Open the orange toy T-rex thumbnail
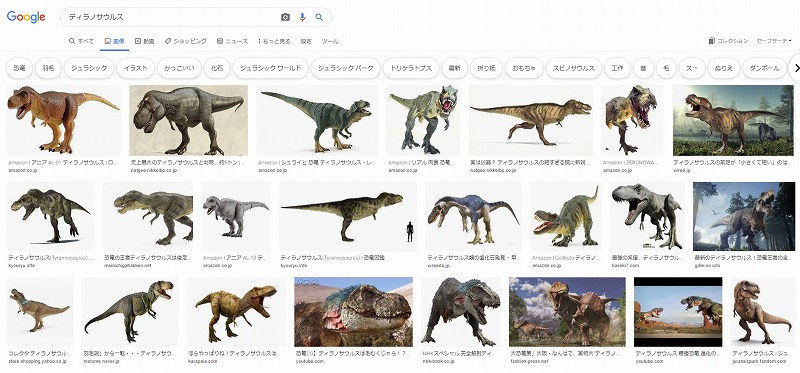800x373 pixels. tap(64, 120)
